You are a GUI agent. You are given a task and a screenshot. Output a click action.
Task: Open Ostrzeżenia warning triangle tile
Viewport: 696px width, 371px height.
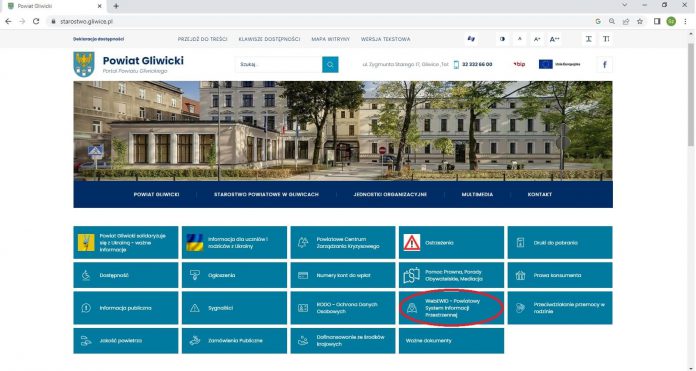point(451,243)
